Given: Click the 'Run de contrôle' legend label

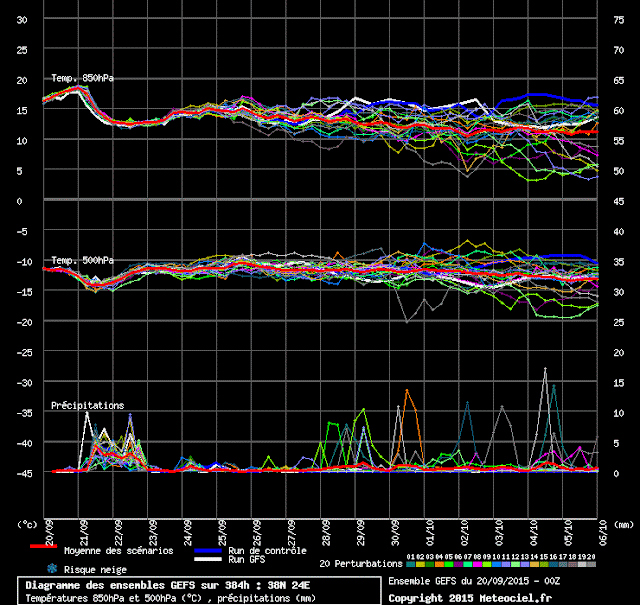Looking at the screenshot, I should coord(267,551).
